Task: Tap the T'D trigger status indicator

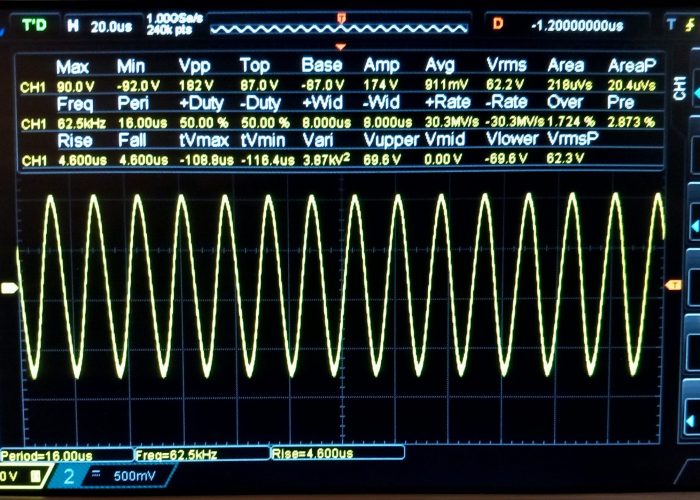Action: [34, 25]
